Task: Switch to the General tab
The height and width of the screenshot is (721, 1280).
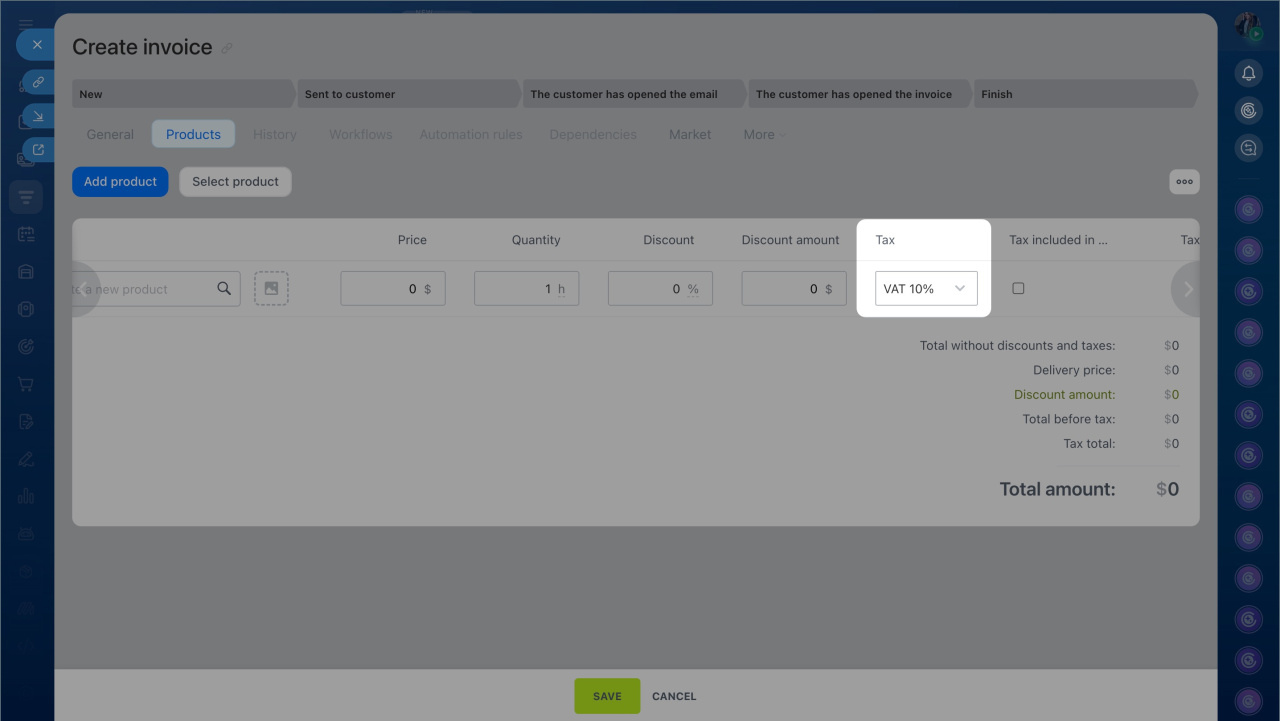Action: pos(110,135)
